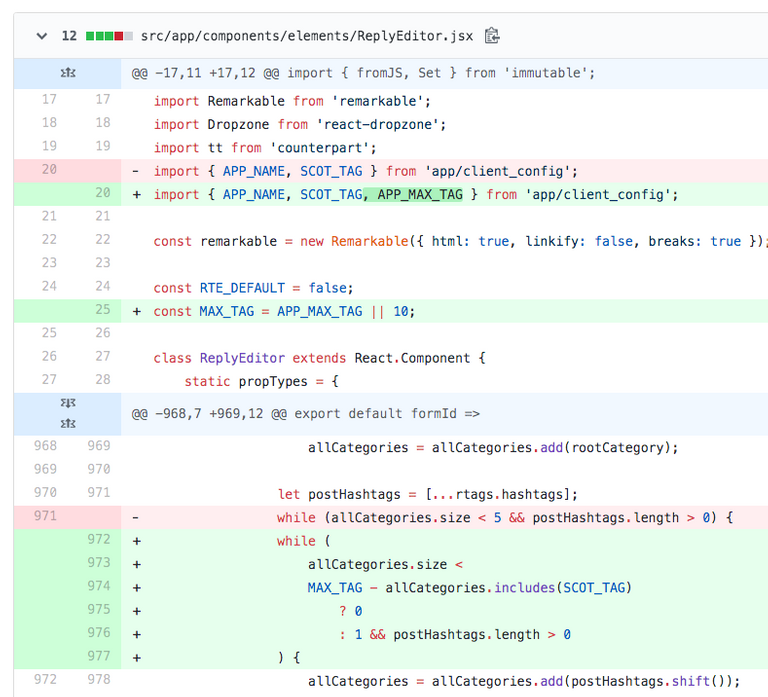Click the 'MAX_TAG - allCategories.includes(SCOT_TAG)' line
This screenshot has width=768, height=697.
tap(470, 588)
